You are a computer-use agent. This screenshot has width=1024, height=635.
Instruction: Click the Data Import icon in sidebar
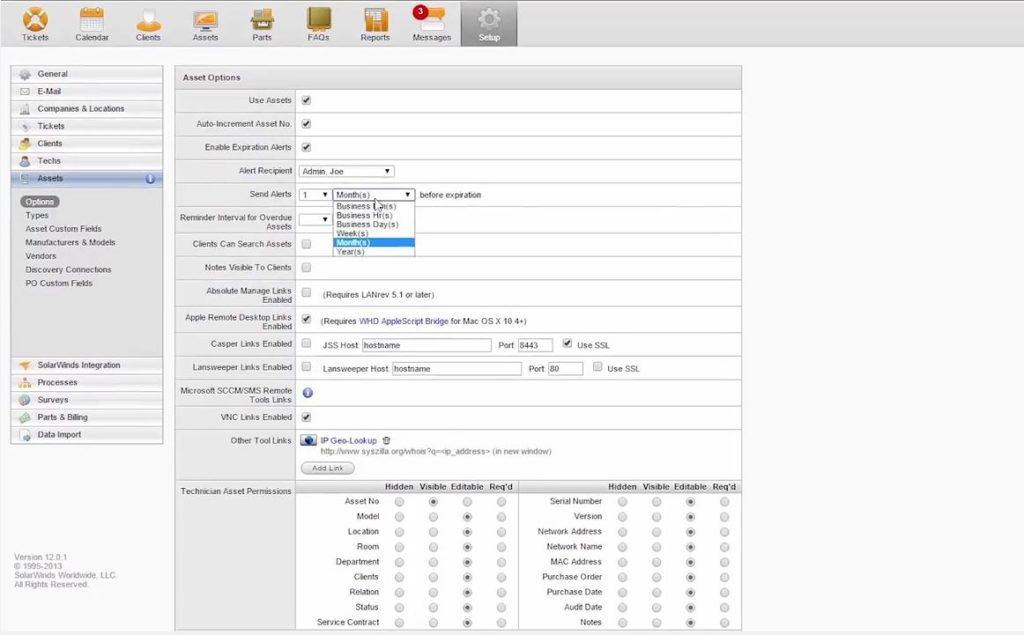25,435
